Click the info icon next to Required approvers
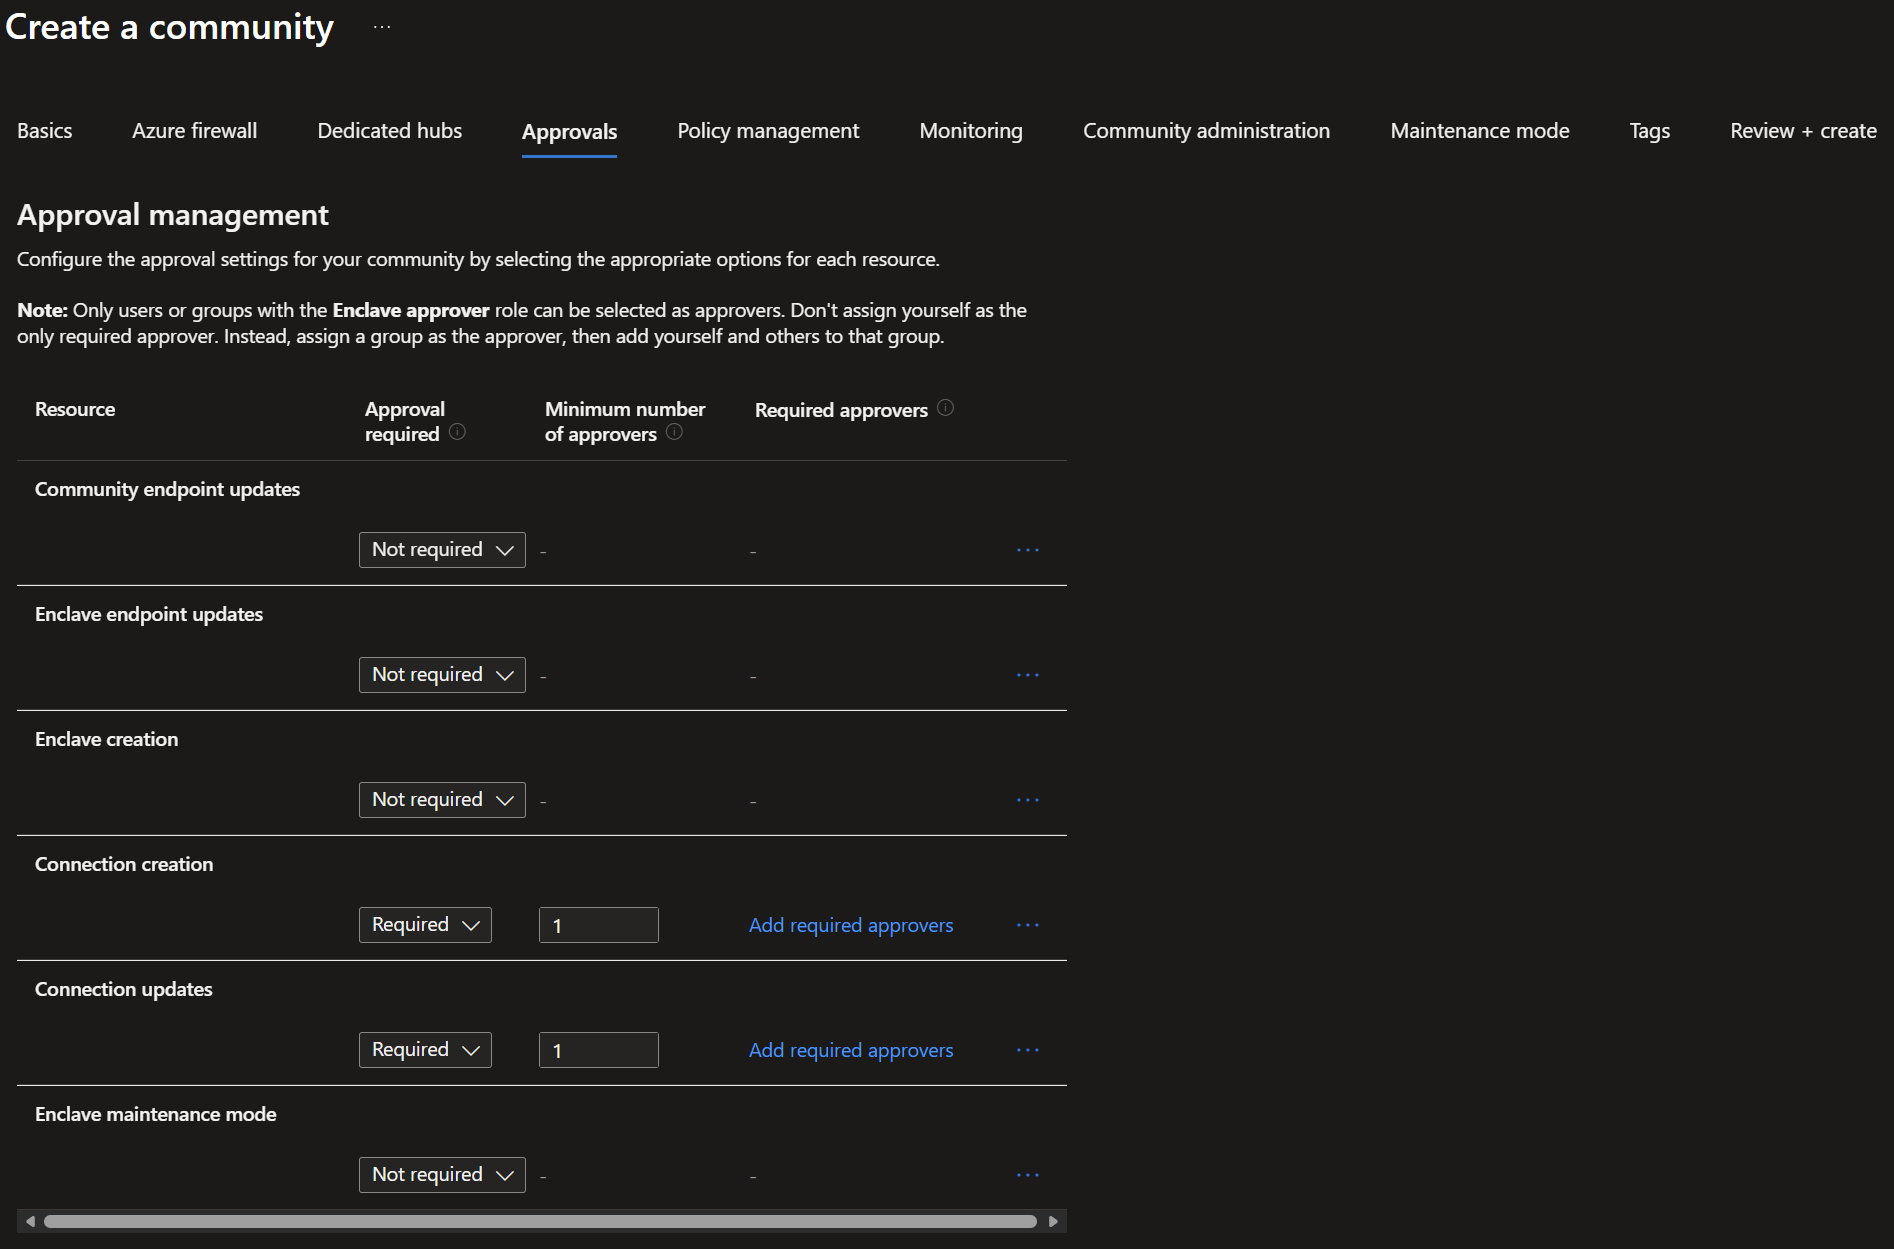Image resolution: width=1894 pixels, height=1249 pixels. 945,408
